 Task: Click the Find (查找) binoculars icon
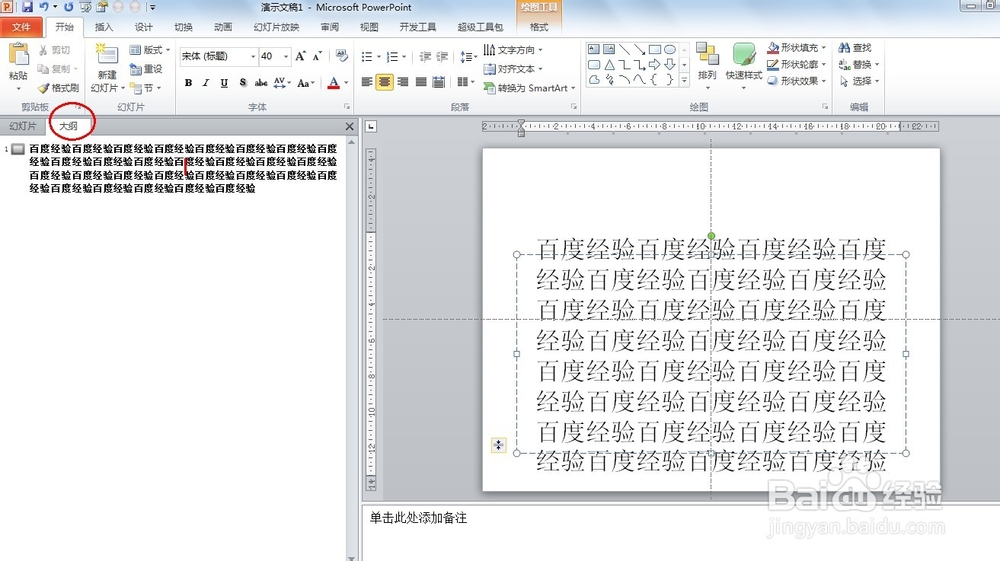click(x=844, y=48)
